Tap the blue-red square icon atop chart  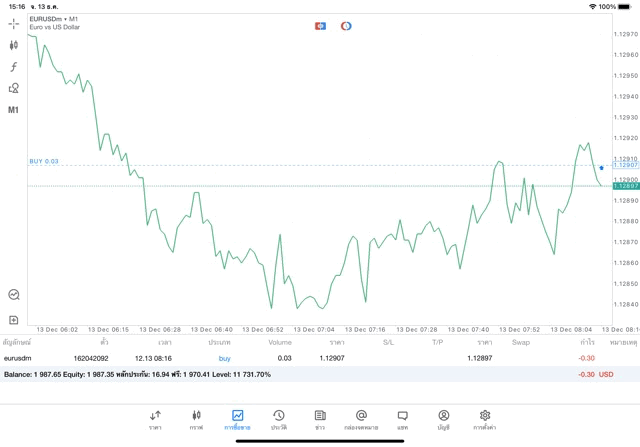pos(320,25)
